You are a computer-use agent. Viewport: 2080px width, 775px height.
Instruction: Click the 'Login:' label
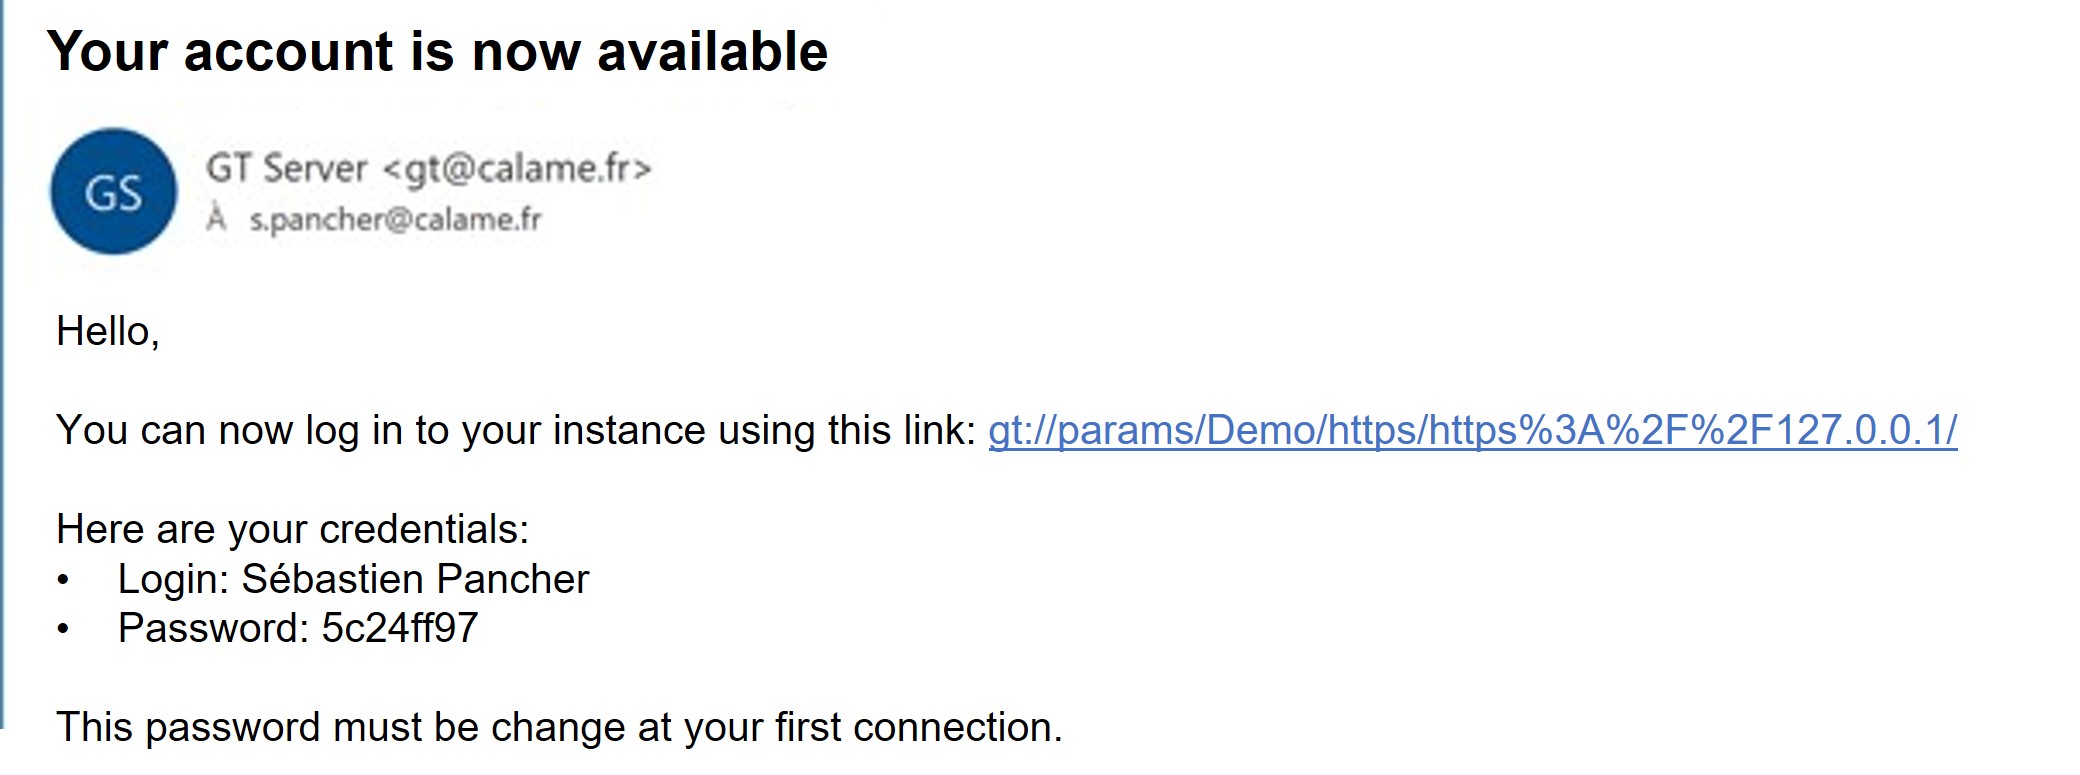(174, 579)
